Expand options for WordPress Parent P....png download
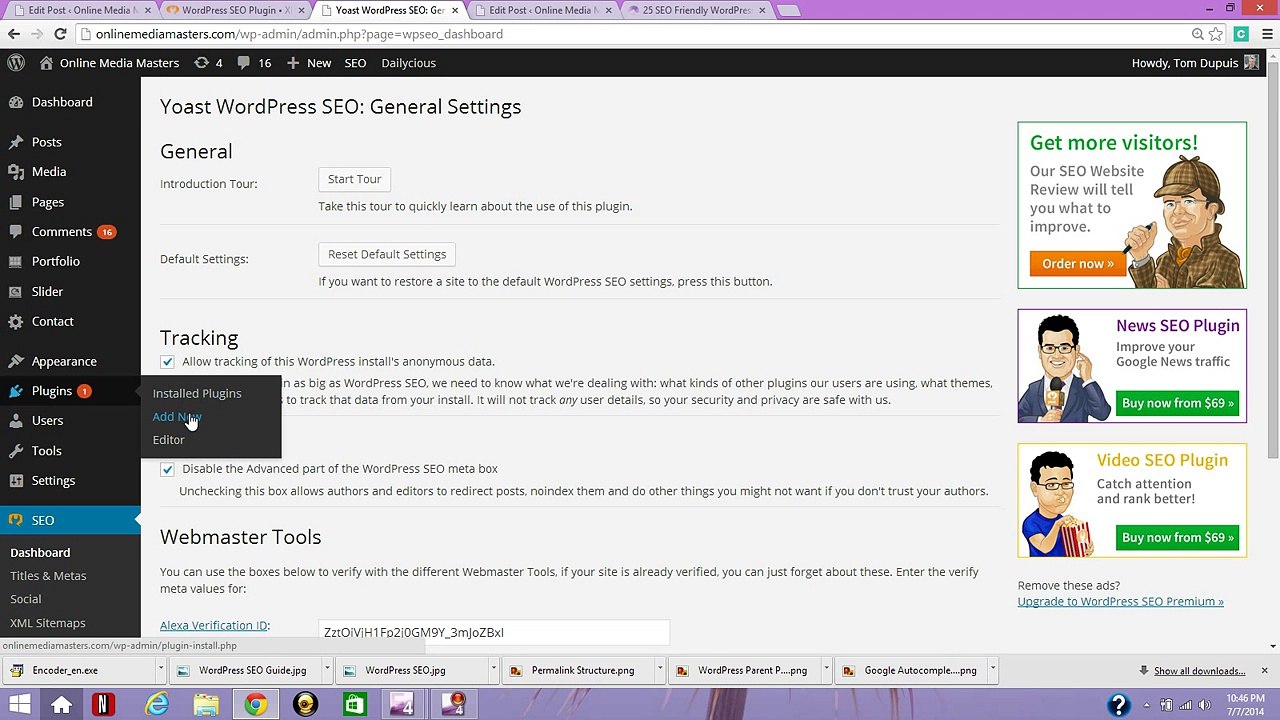Viewport: 1280px width, 720px height. (826, 670)
